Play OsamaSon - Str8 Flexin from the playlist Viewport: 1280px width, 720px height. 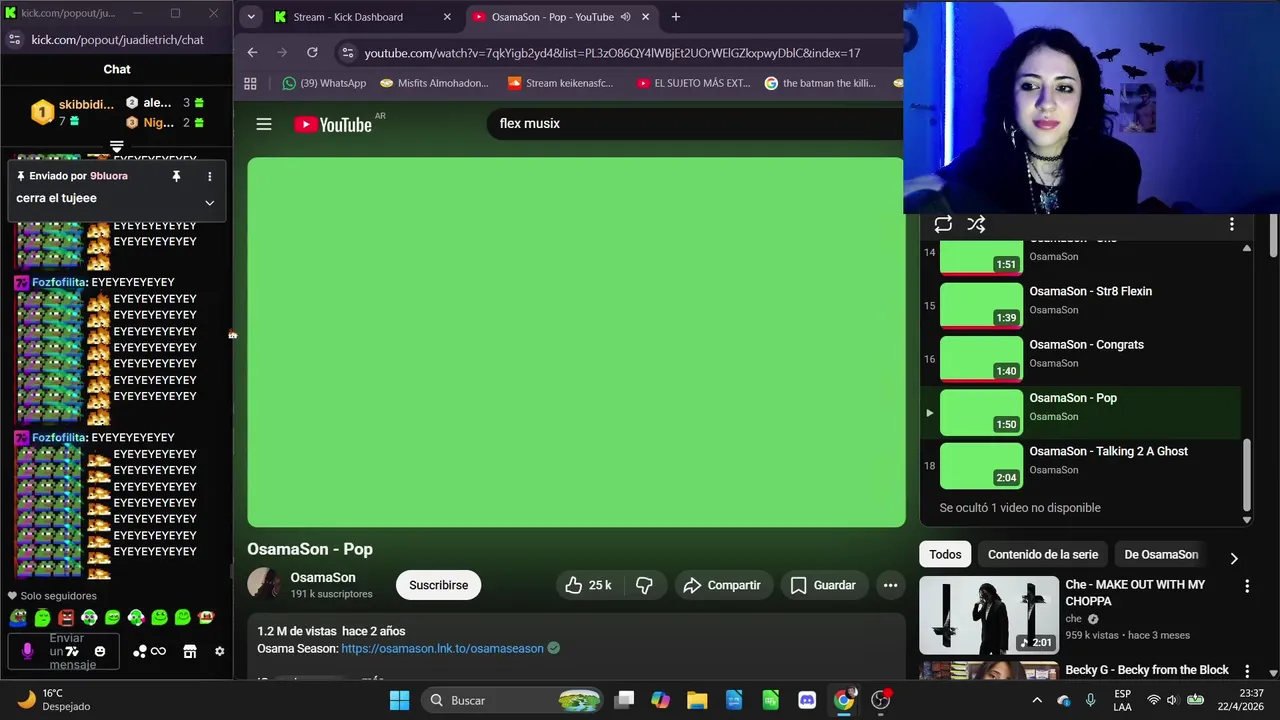pyautogui.click(x=1080, y=305)
